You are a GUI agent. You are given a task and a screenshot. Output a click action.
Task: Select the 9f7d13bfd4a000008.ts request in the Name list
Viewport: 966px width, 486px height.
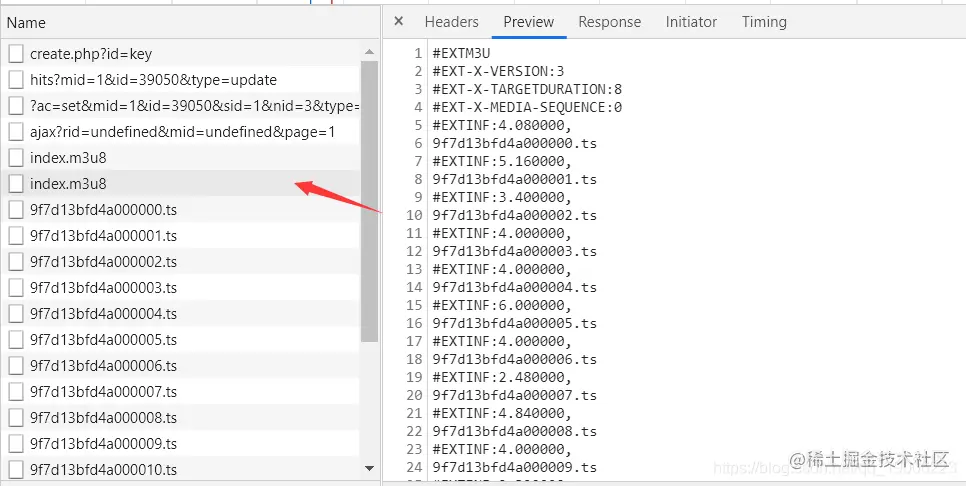[104, 418]
